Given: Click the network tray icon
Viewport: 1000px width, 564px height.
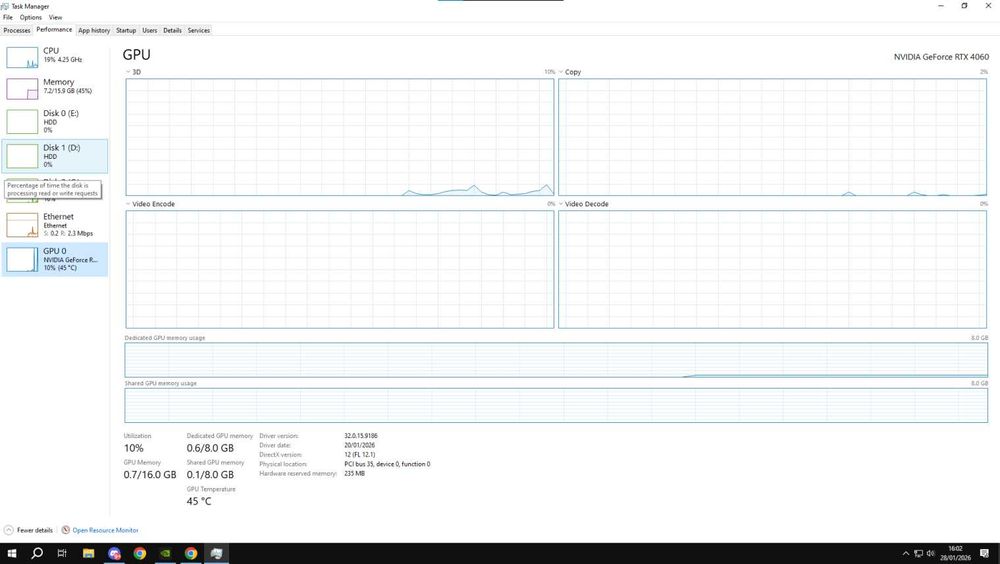Looking at the screenshot, I should [918, 553].
